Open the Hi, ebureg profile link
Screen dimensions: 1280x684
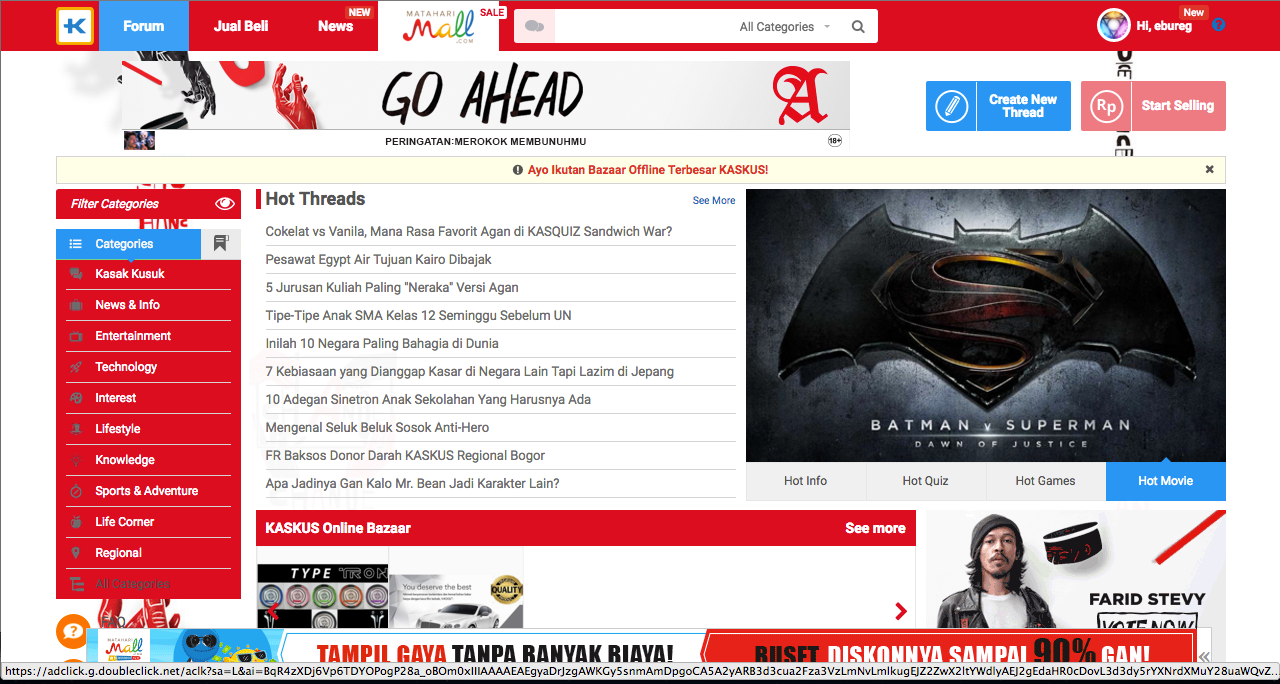click(1164, 26)
